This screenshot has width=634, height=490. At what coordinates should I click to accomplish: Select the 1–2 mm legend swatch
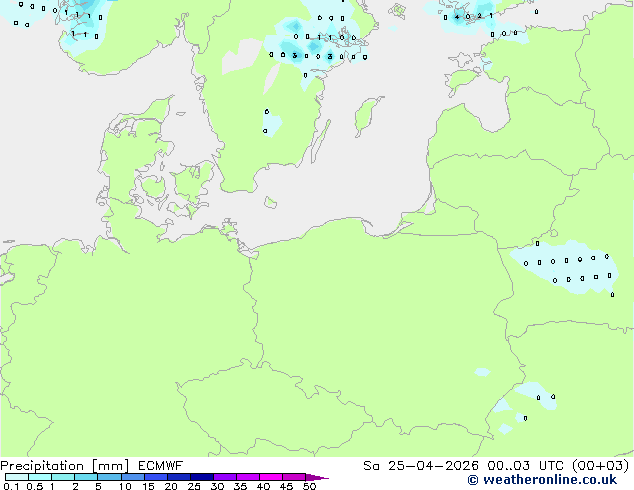click(63, 477)
